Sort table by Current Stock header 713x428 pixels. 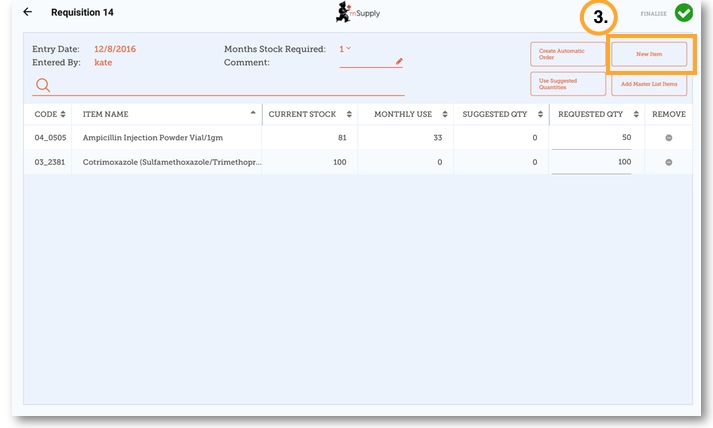310,114
